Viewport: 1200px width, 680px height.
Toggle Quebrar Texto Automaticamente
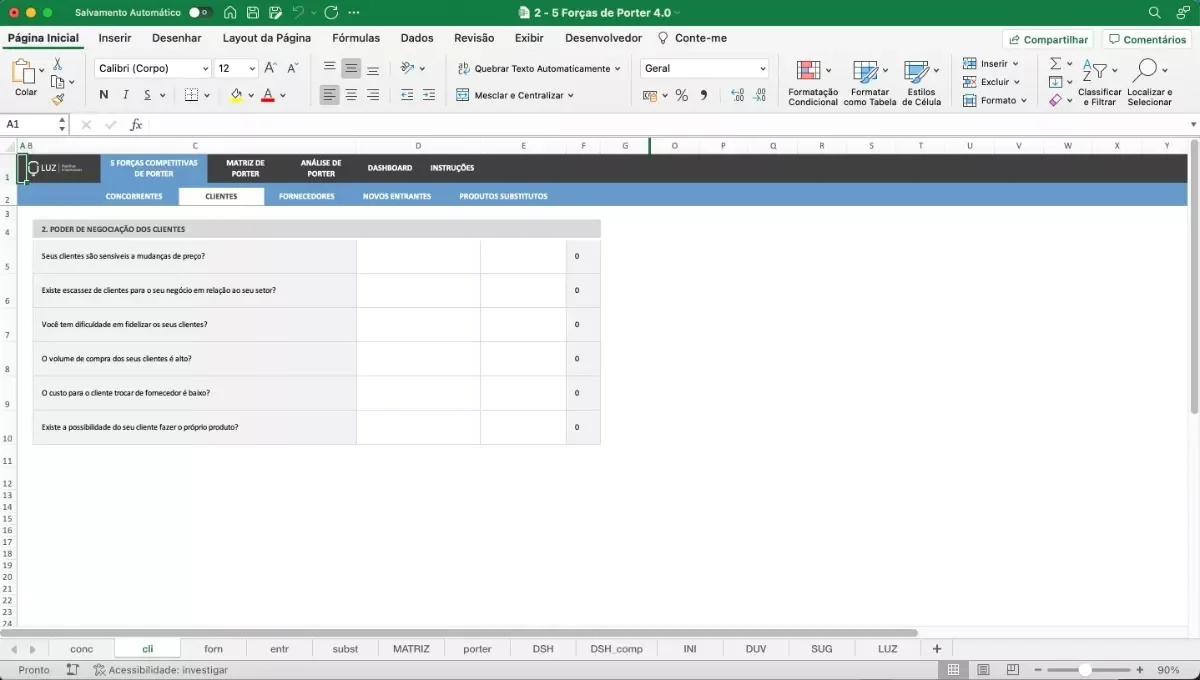pos(538,69)
